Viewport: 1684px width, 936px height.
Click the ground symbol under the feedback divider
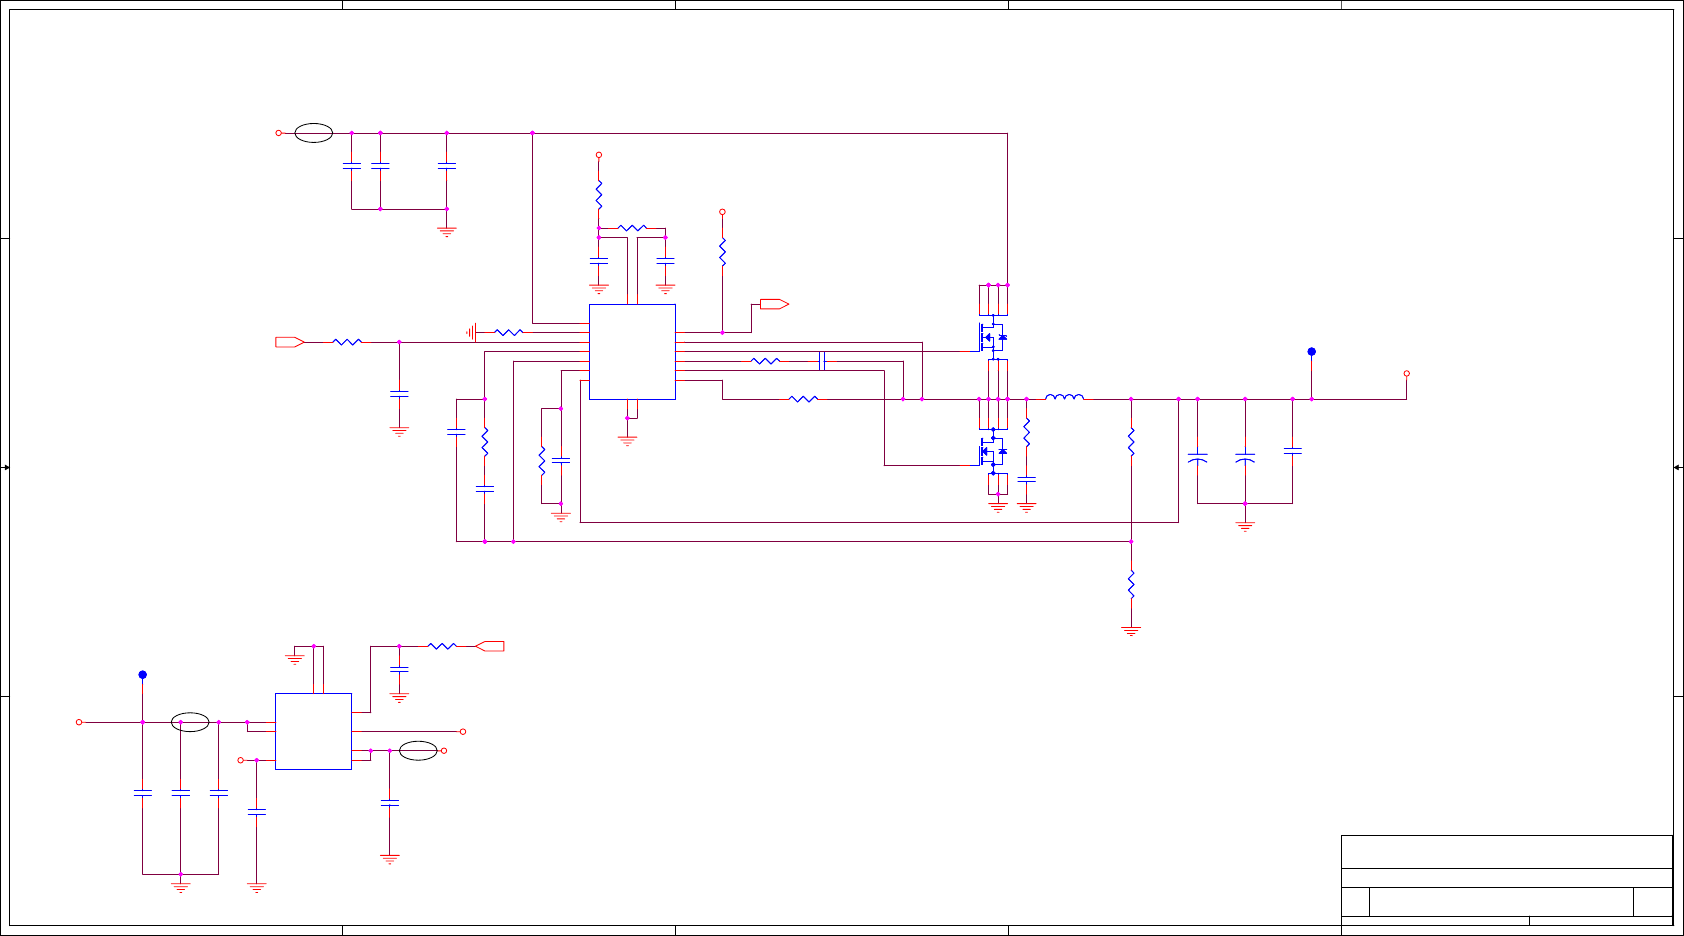pos(1131,631)
